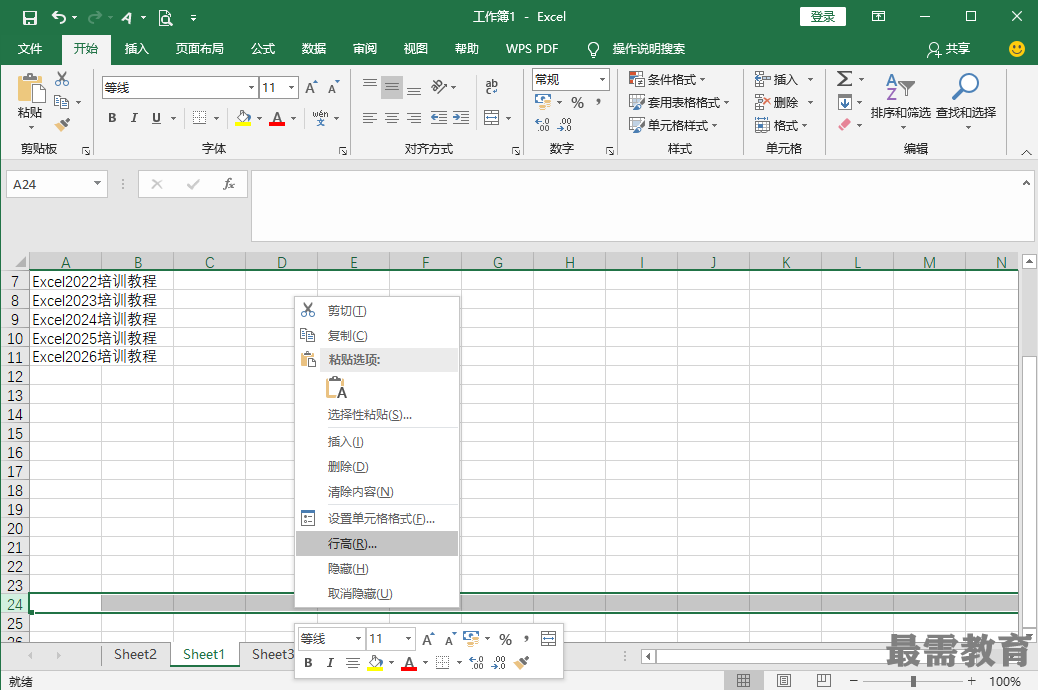
Task: Increase decimal places in ribbon
Action: click(x=542, y=124)
